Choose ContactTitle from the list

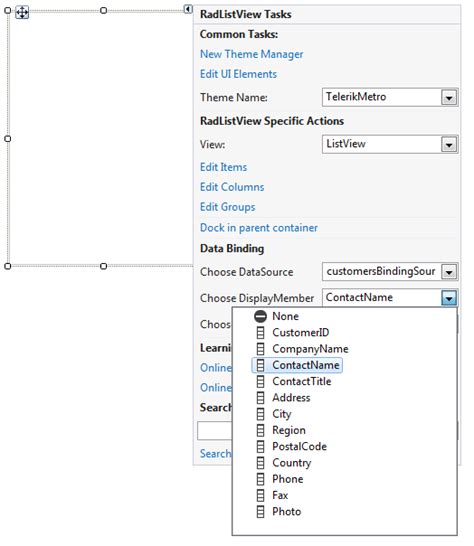point(302,381)
